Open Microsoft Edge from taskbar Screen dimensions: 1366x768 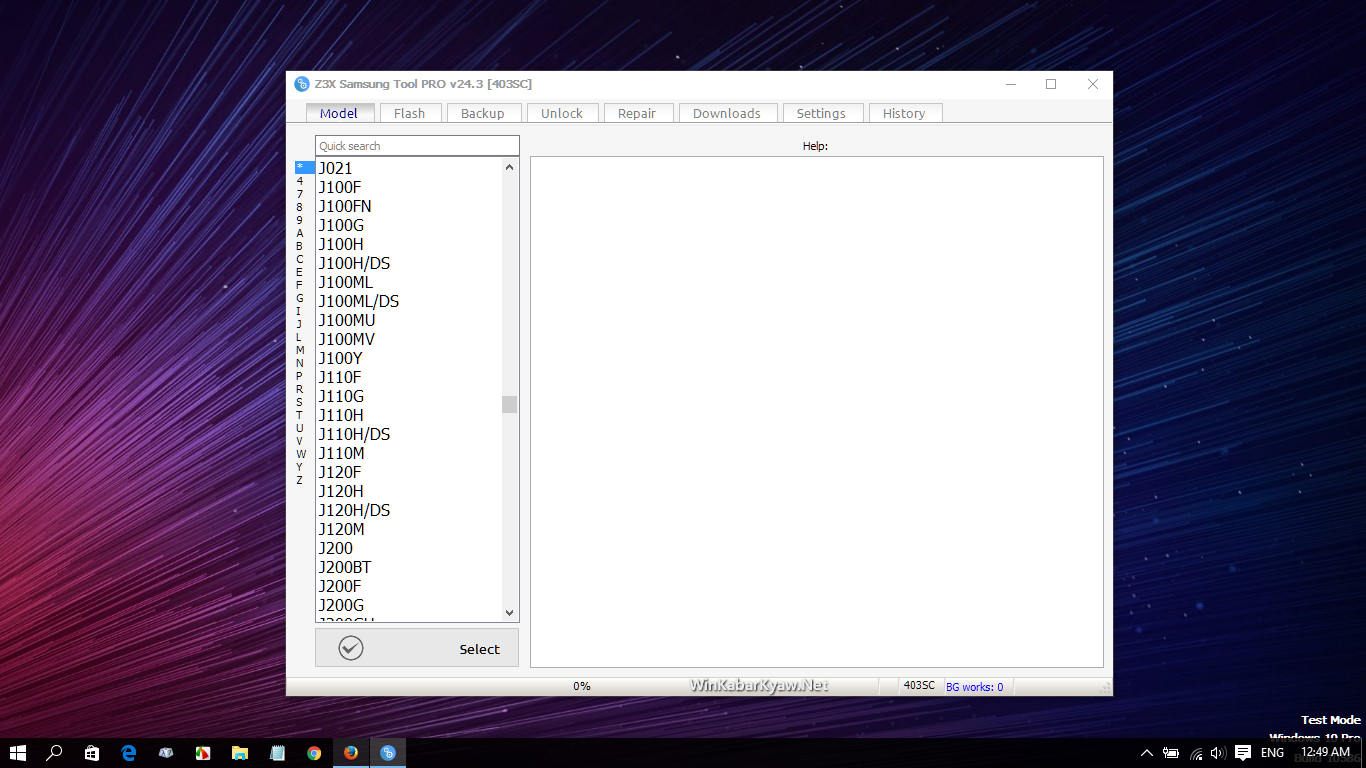(129, 753)
